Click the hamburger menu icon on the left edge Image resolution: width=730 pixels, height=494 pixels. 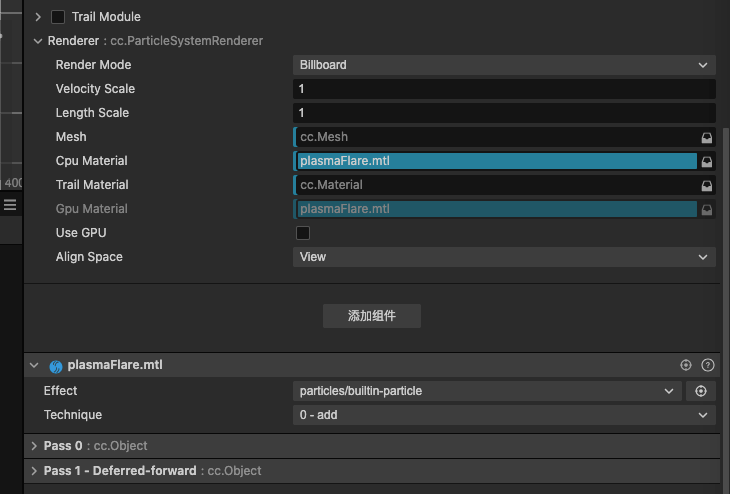tap(10, 205)
